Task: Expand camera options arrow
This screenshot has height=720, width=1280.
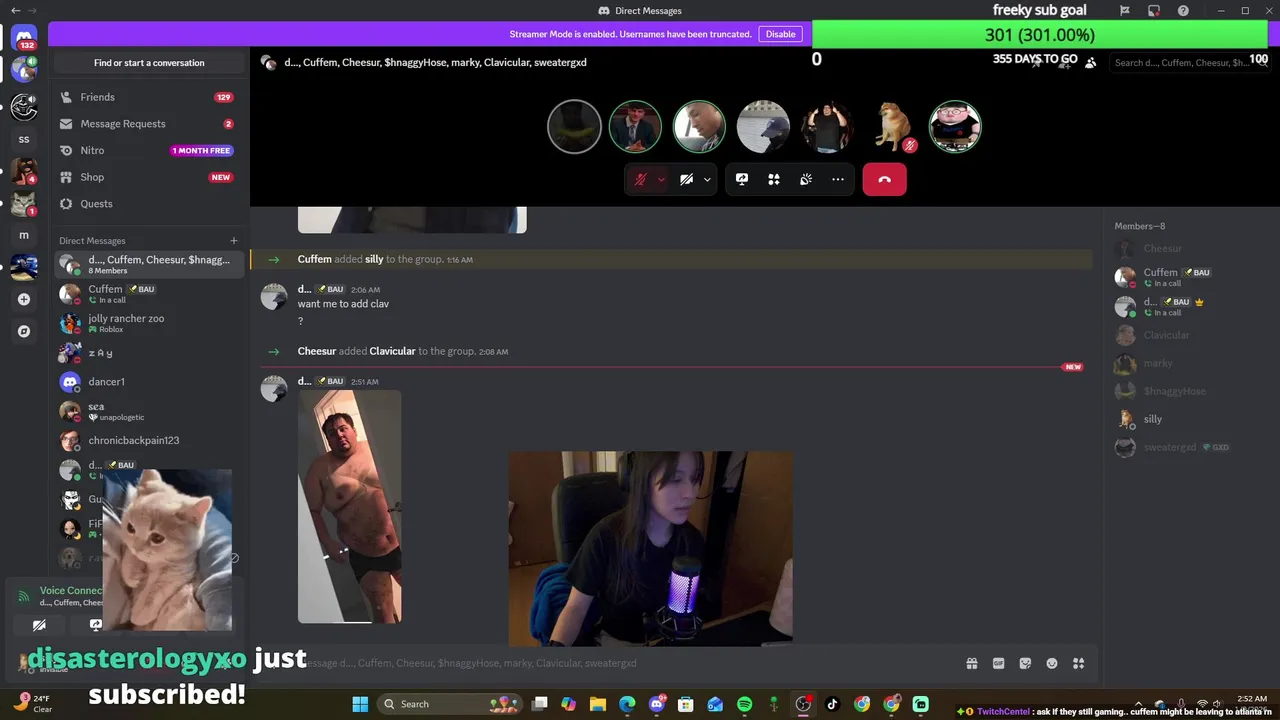Action: coord(707,179)
